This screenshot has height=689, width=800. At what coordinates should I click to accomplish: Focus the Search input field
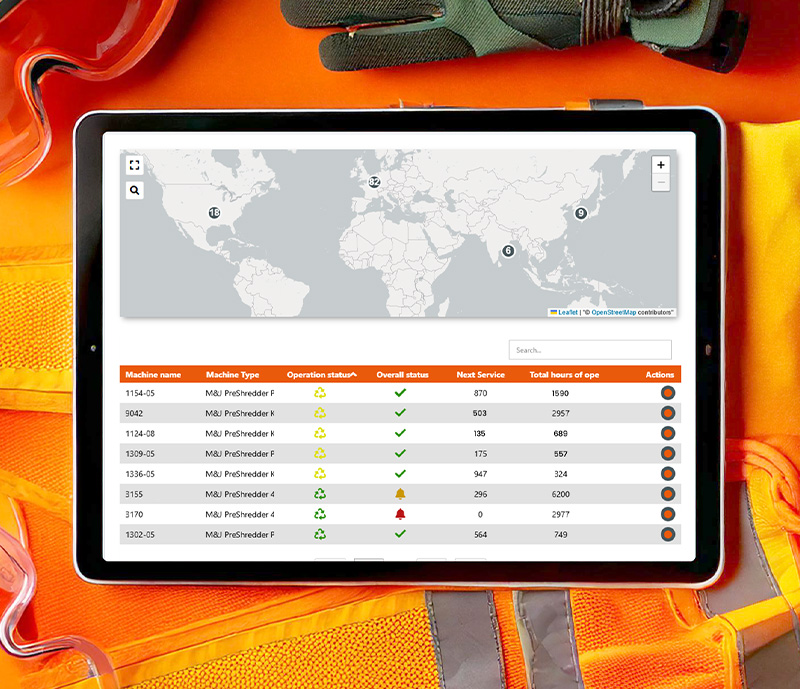click(590, 350)
